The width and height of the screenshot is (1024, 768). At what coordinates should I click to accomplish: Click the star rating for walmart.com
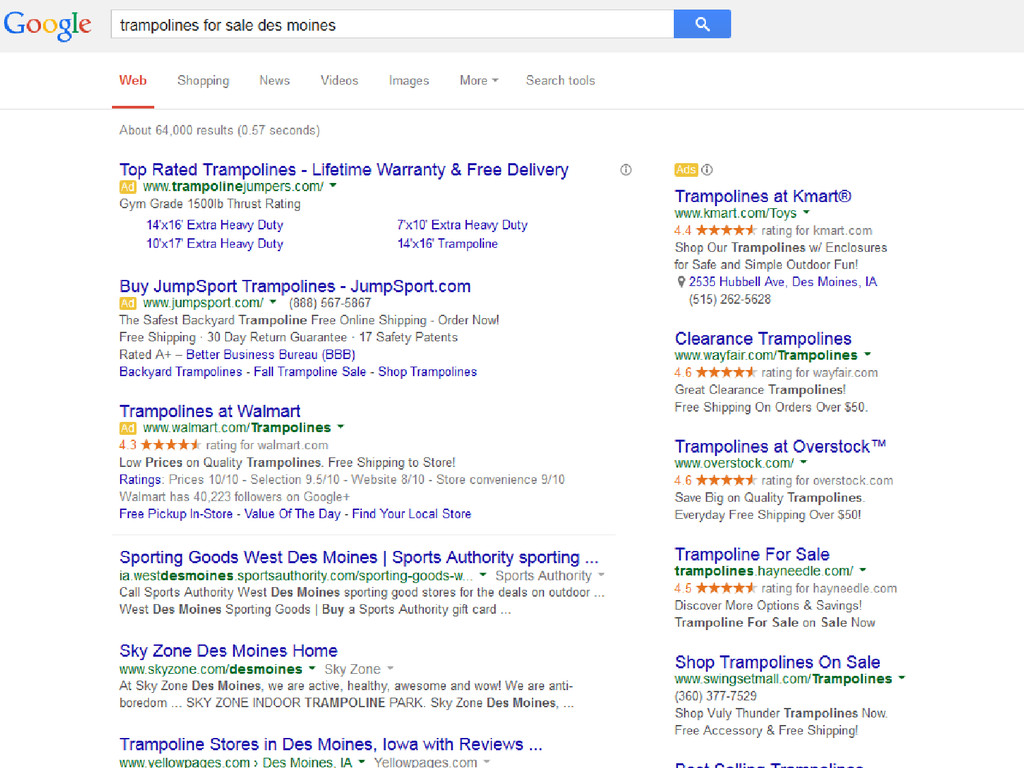tap(170, 445)
